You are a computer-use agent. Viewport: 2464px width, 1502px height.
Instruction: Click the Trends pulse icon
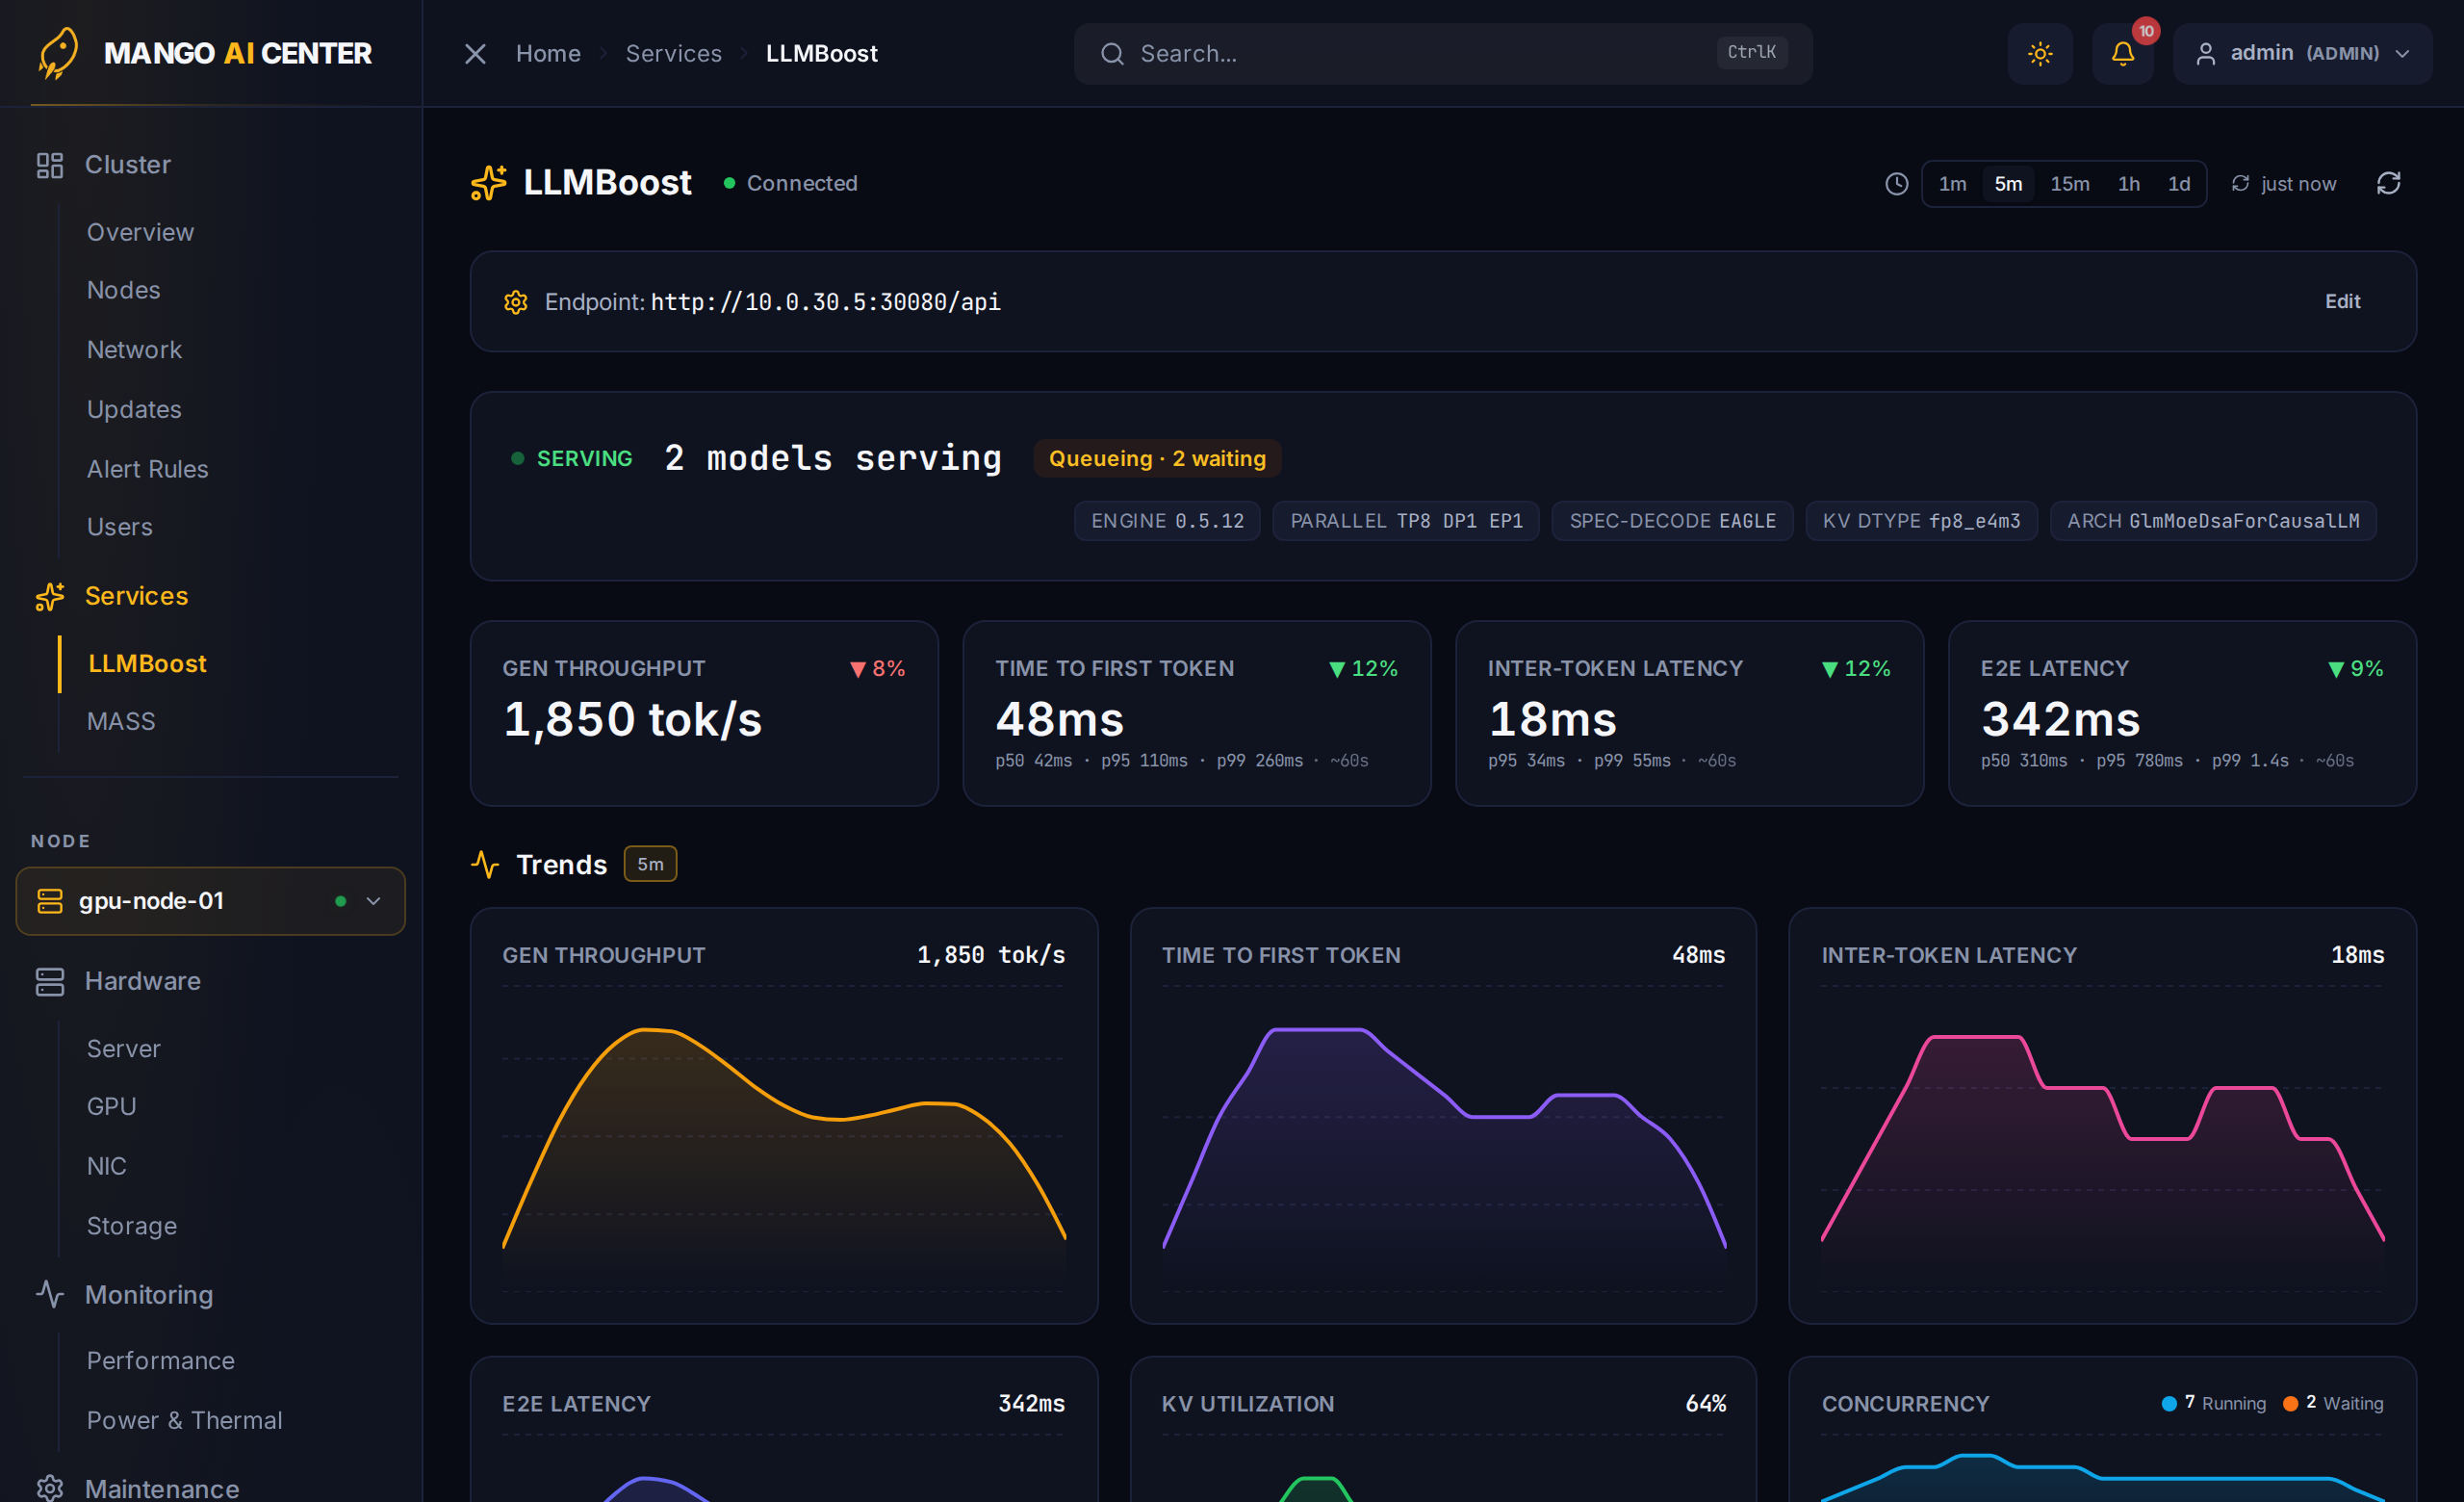(x=485, y=864)
